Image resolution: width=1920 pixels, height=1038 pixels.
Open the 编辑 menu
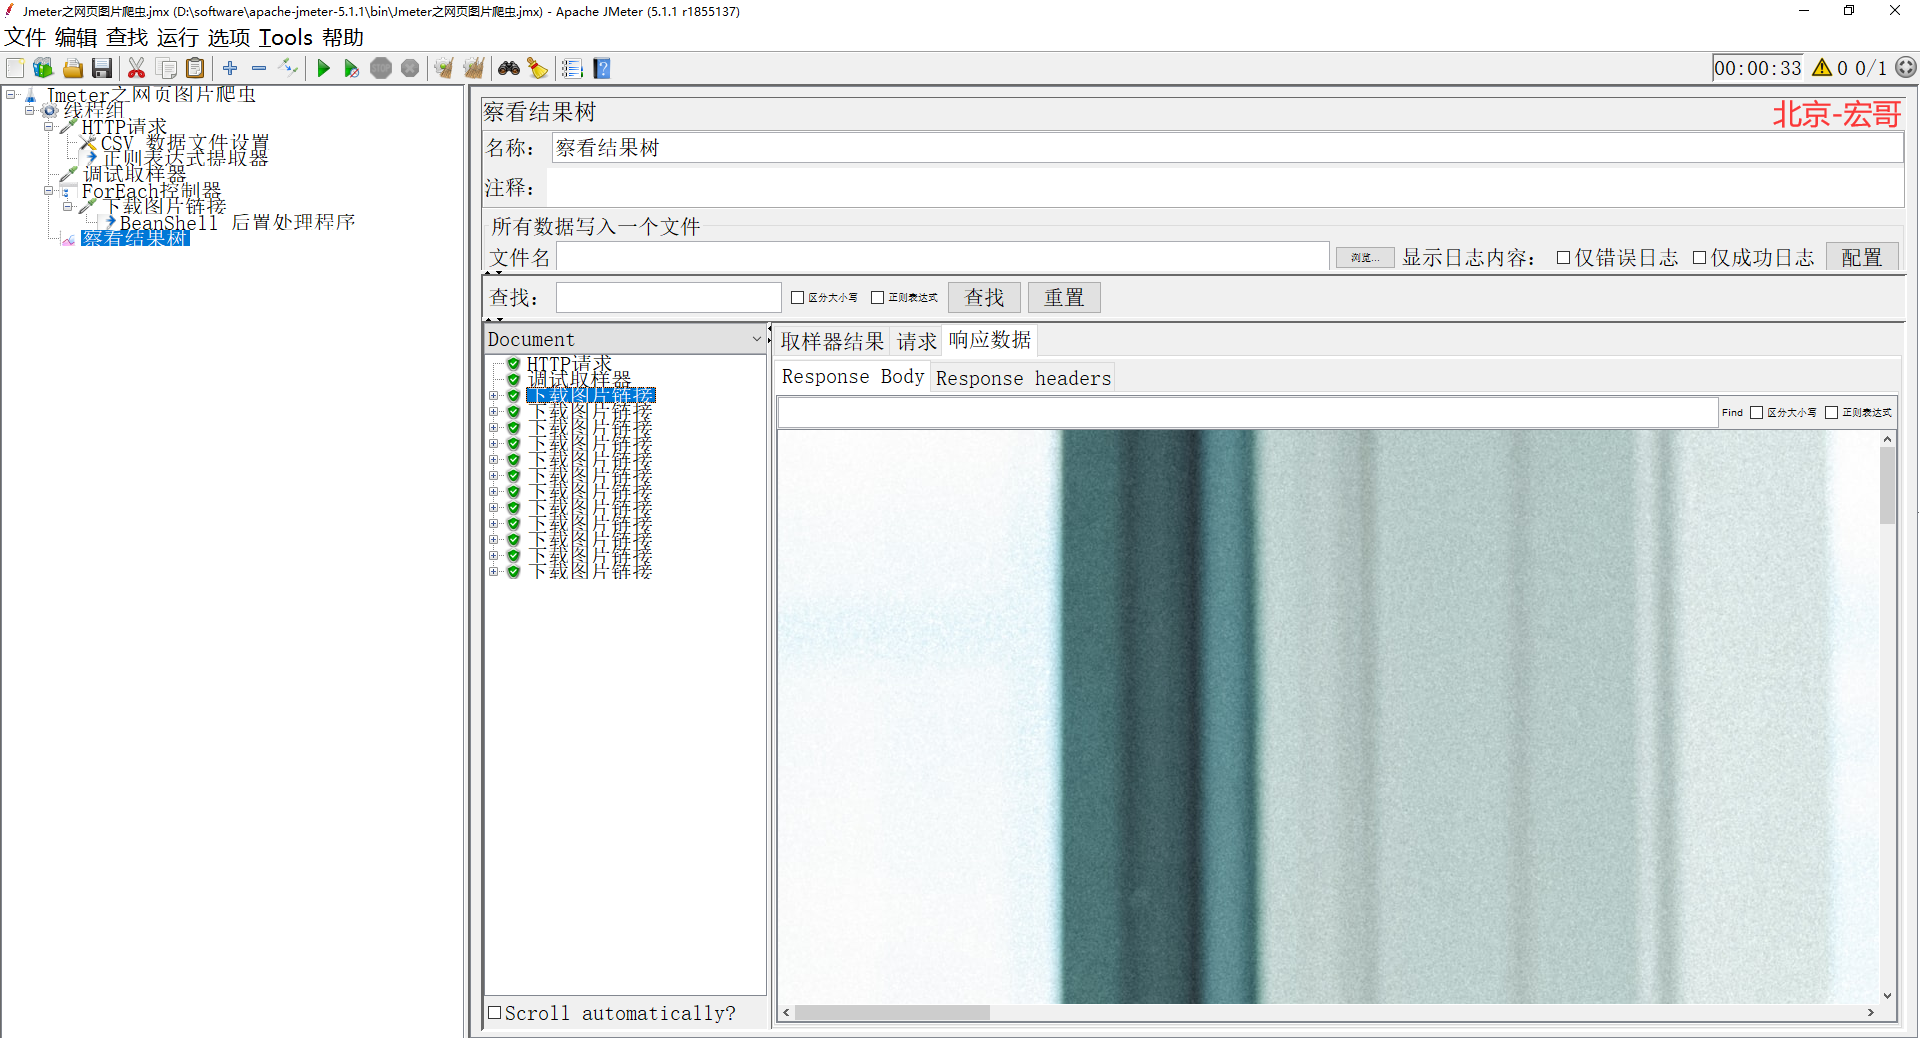pos(76,37)
